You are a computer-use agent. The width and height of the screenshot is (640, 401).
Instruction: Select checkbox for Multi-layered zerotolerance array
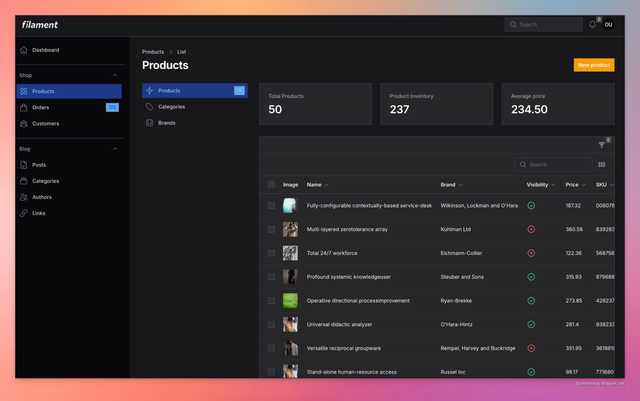tap(271, 229)
